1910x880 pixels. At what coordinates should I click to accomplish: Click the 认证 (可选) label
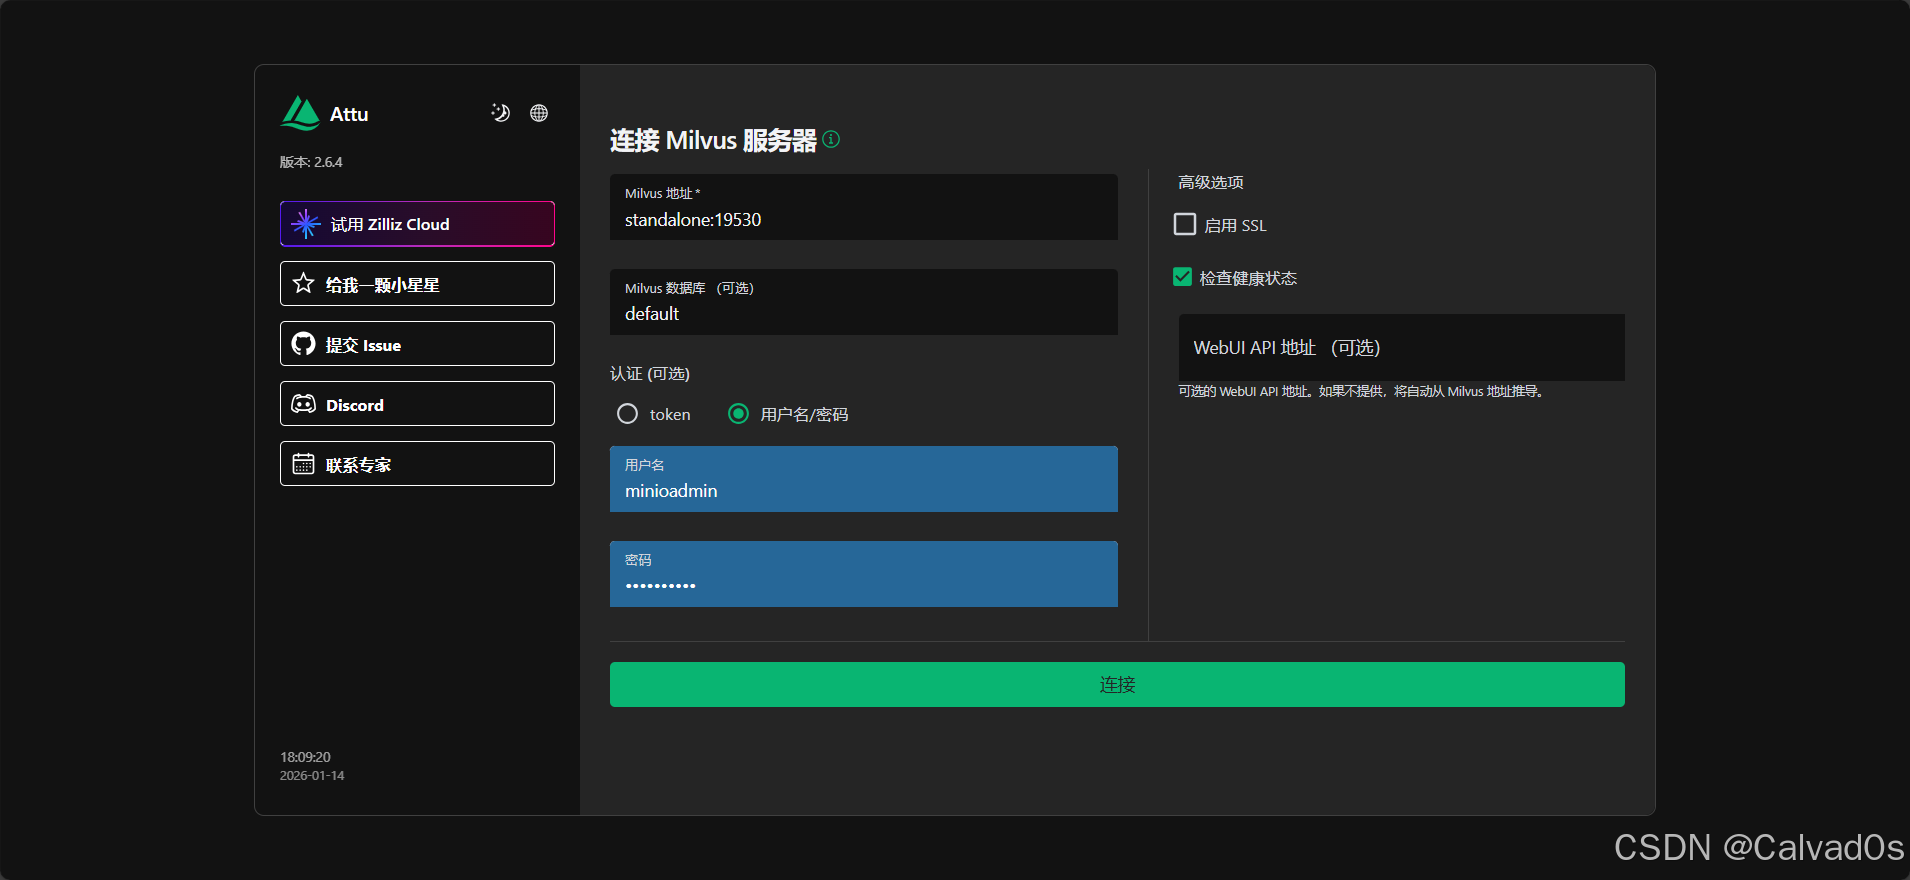(650, 374)
